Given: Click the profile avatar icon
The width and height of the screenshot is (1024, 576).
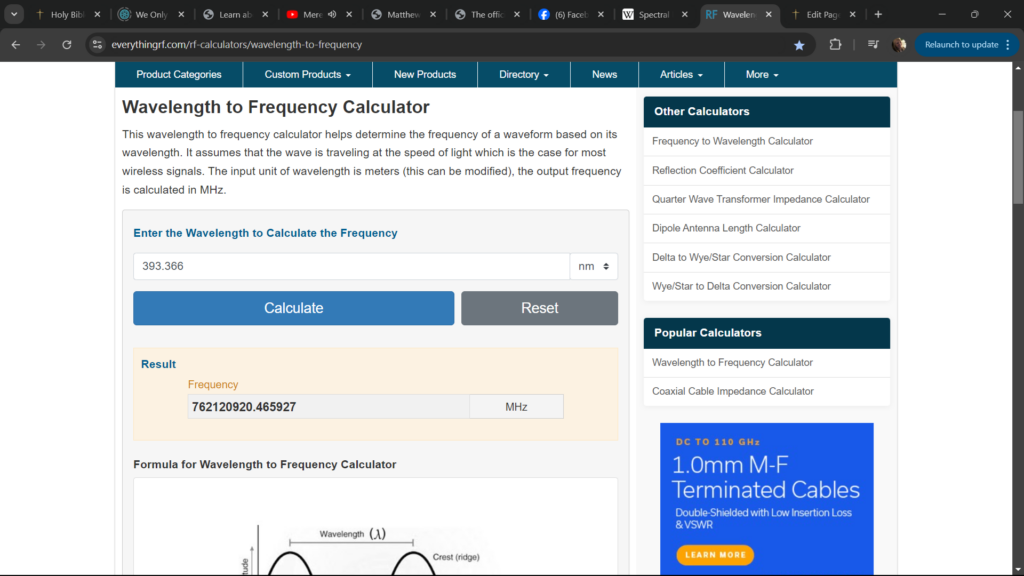Looking at the screenshot, I should click(899, 45).
